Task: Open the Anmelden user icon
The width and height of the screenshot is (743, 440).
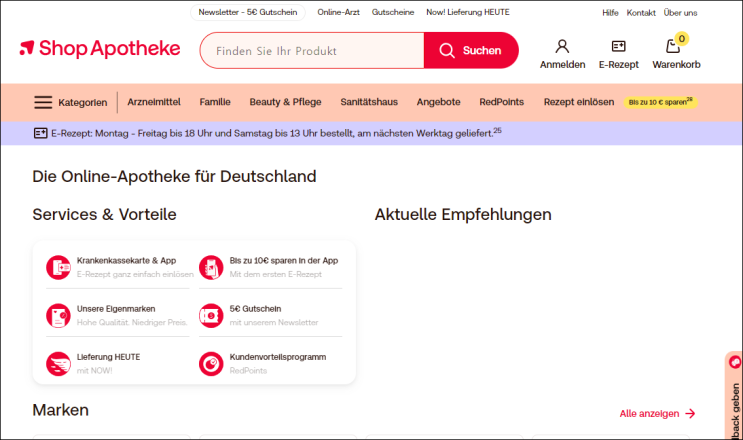Action: 562,46
